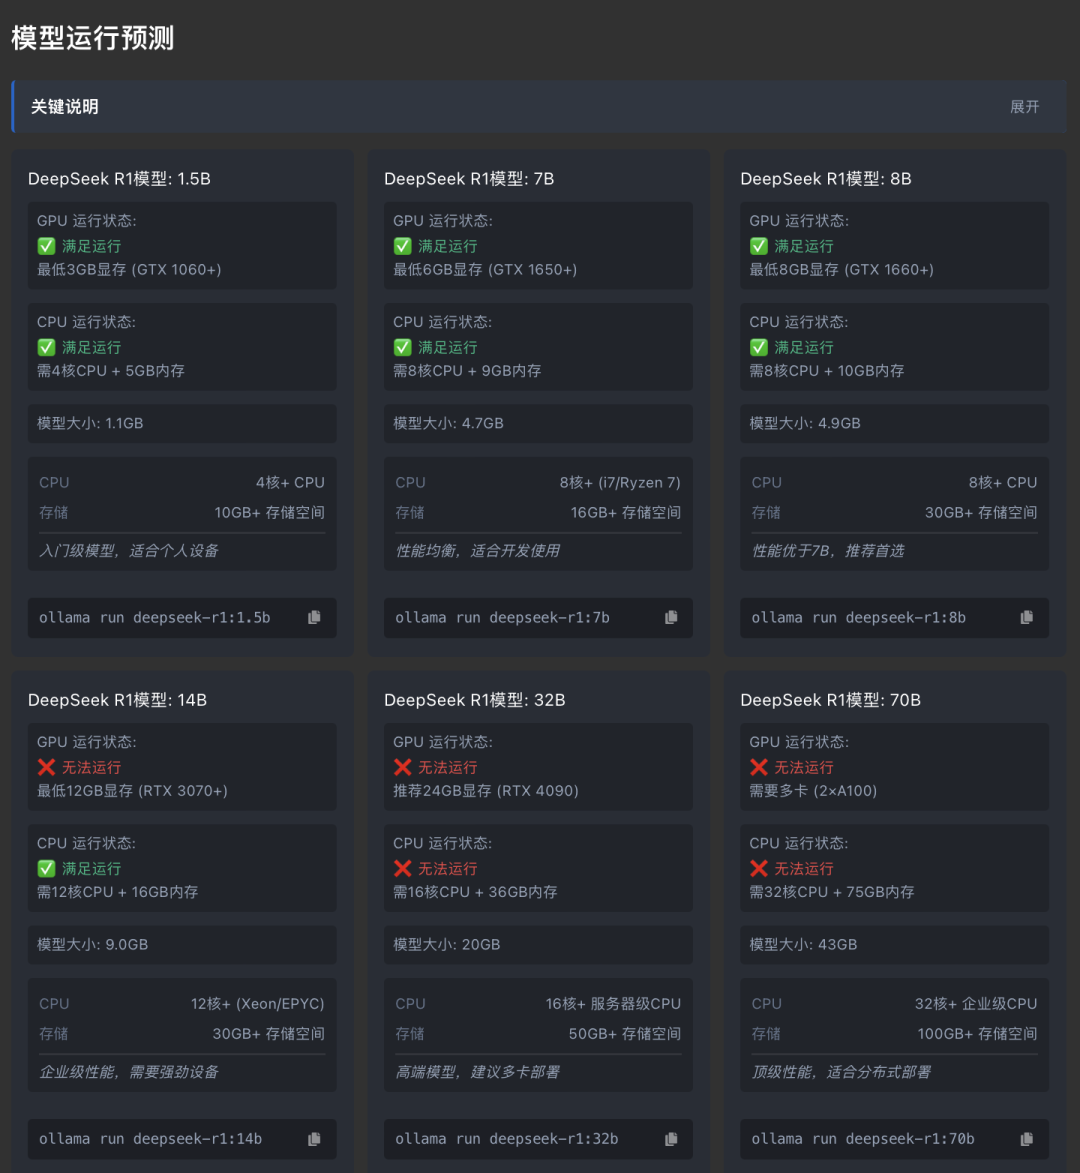Screen dimensions: 1080x1173
Task: Click '需16核CPU + 36GB内存' text
Action: coord(476,892)
